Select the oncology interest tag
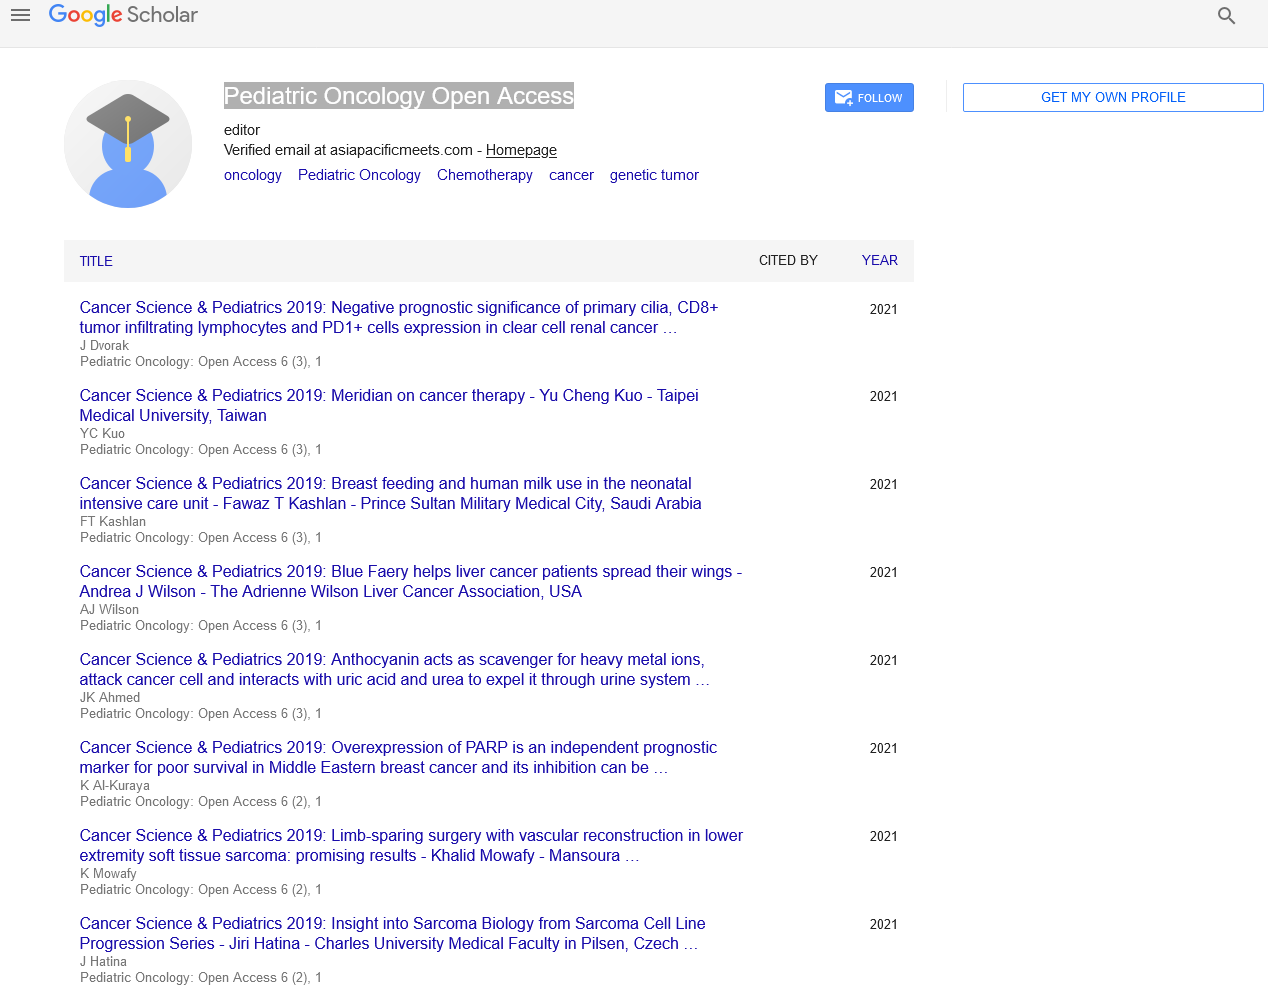The image size is (1268, 995). click(x=253, y=175)
